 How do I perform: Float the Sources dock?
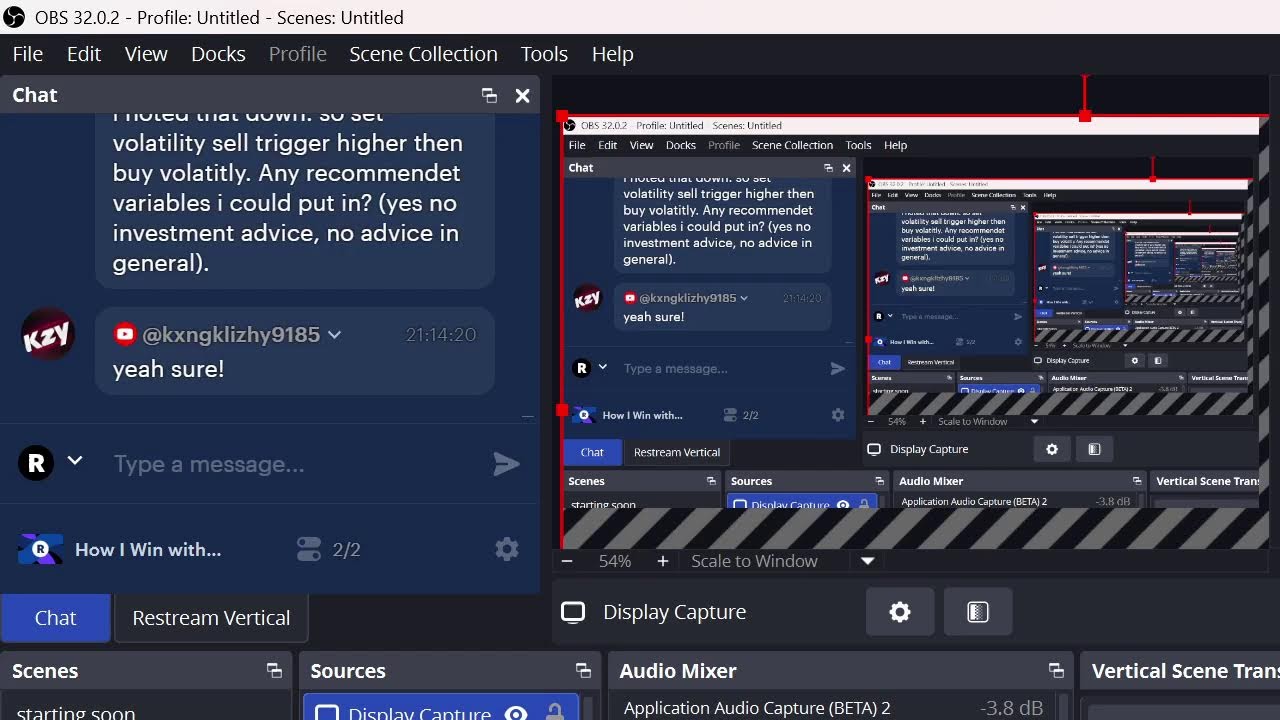click(584, 671)
